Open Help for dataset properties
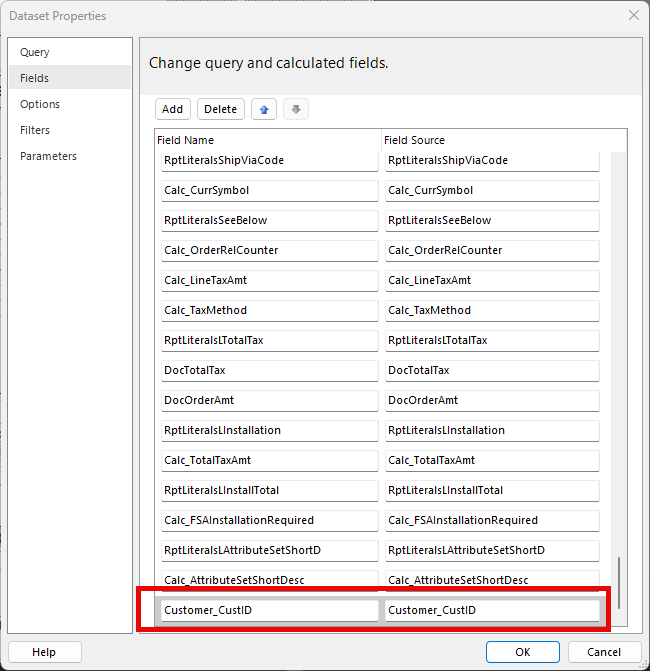650x671 pixels. pyautogui.click(x=45, y=652)
